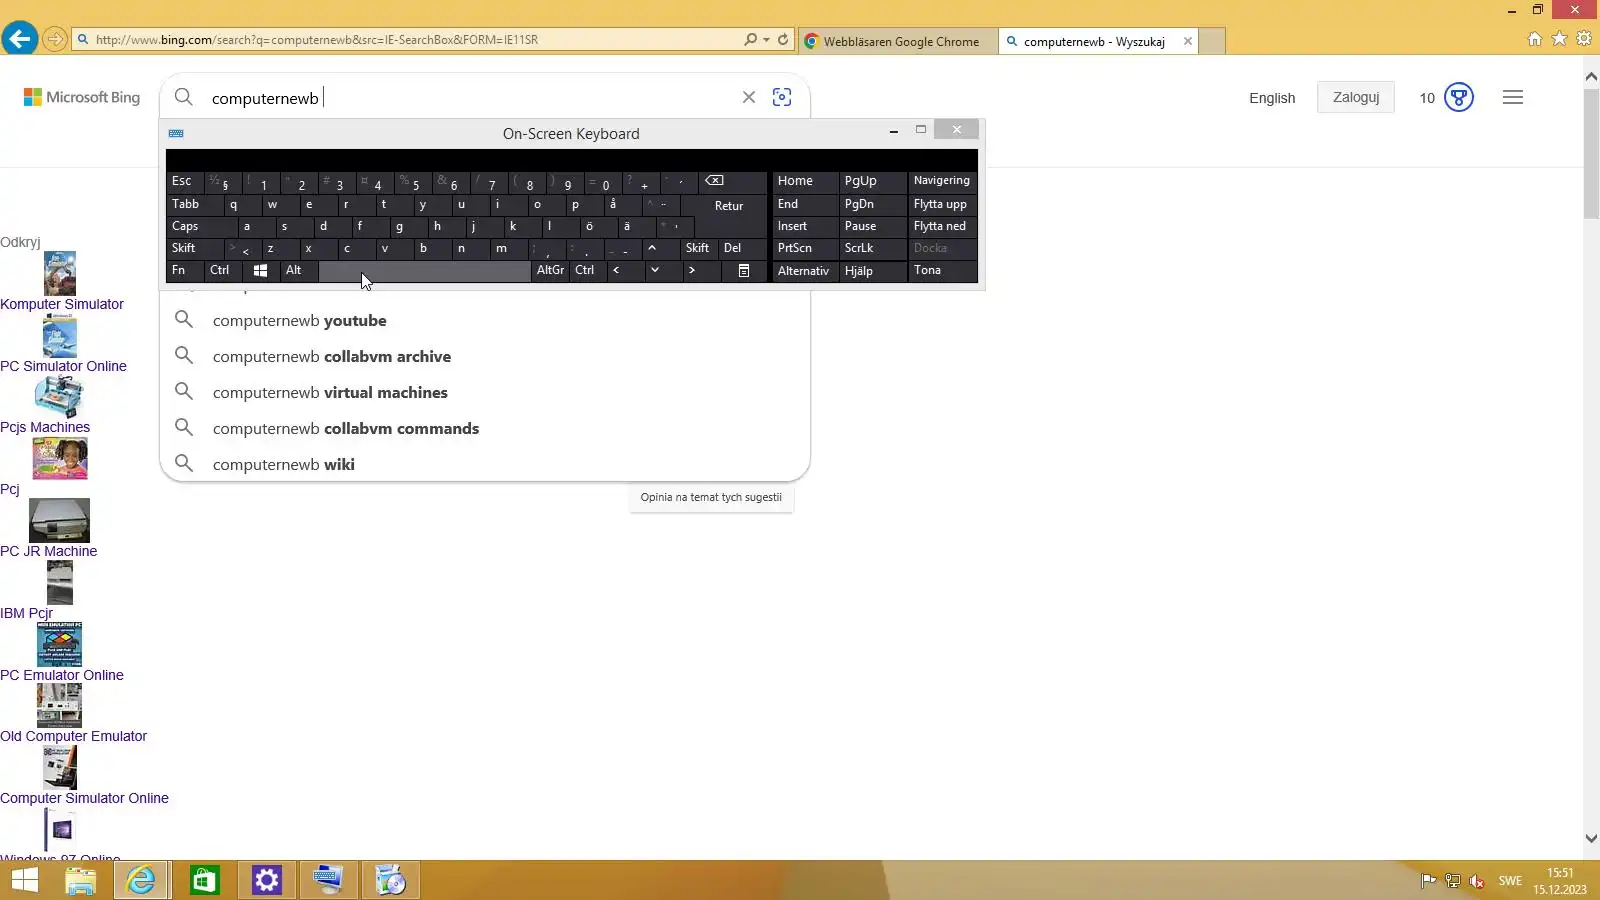
Task: Open the IE Favorites star
Action: [1559, 39]
